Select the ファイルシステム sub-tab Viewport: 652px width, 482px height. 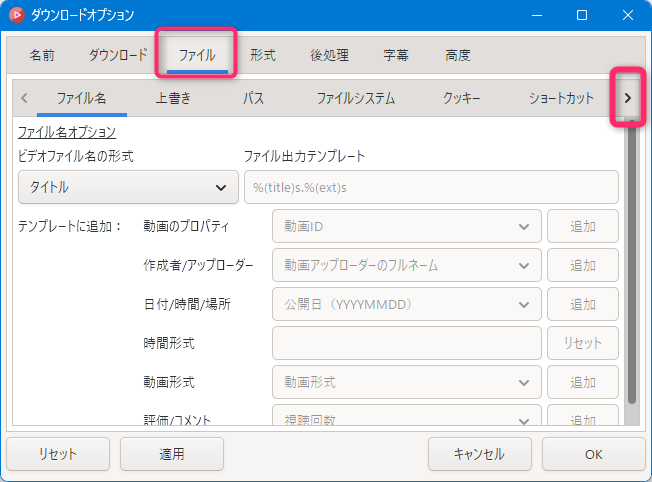[355, 98]
